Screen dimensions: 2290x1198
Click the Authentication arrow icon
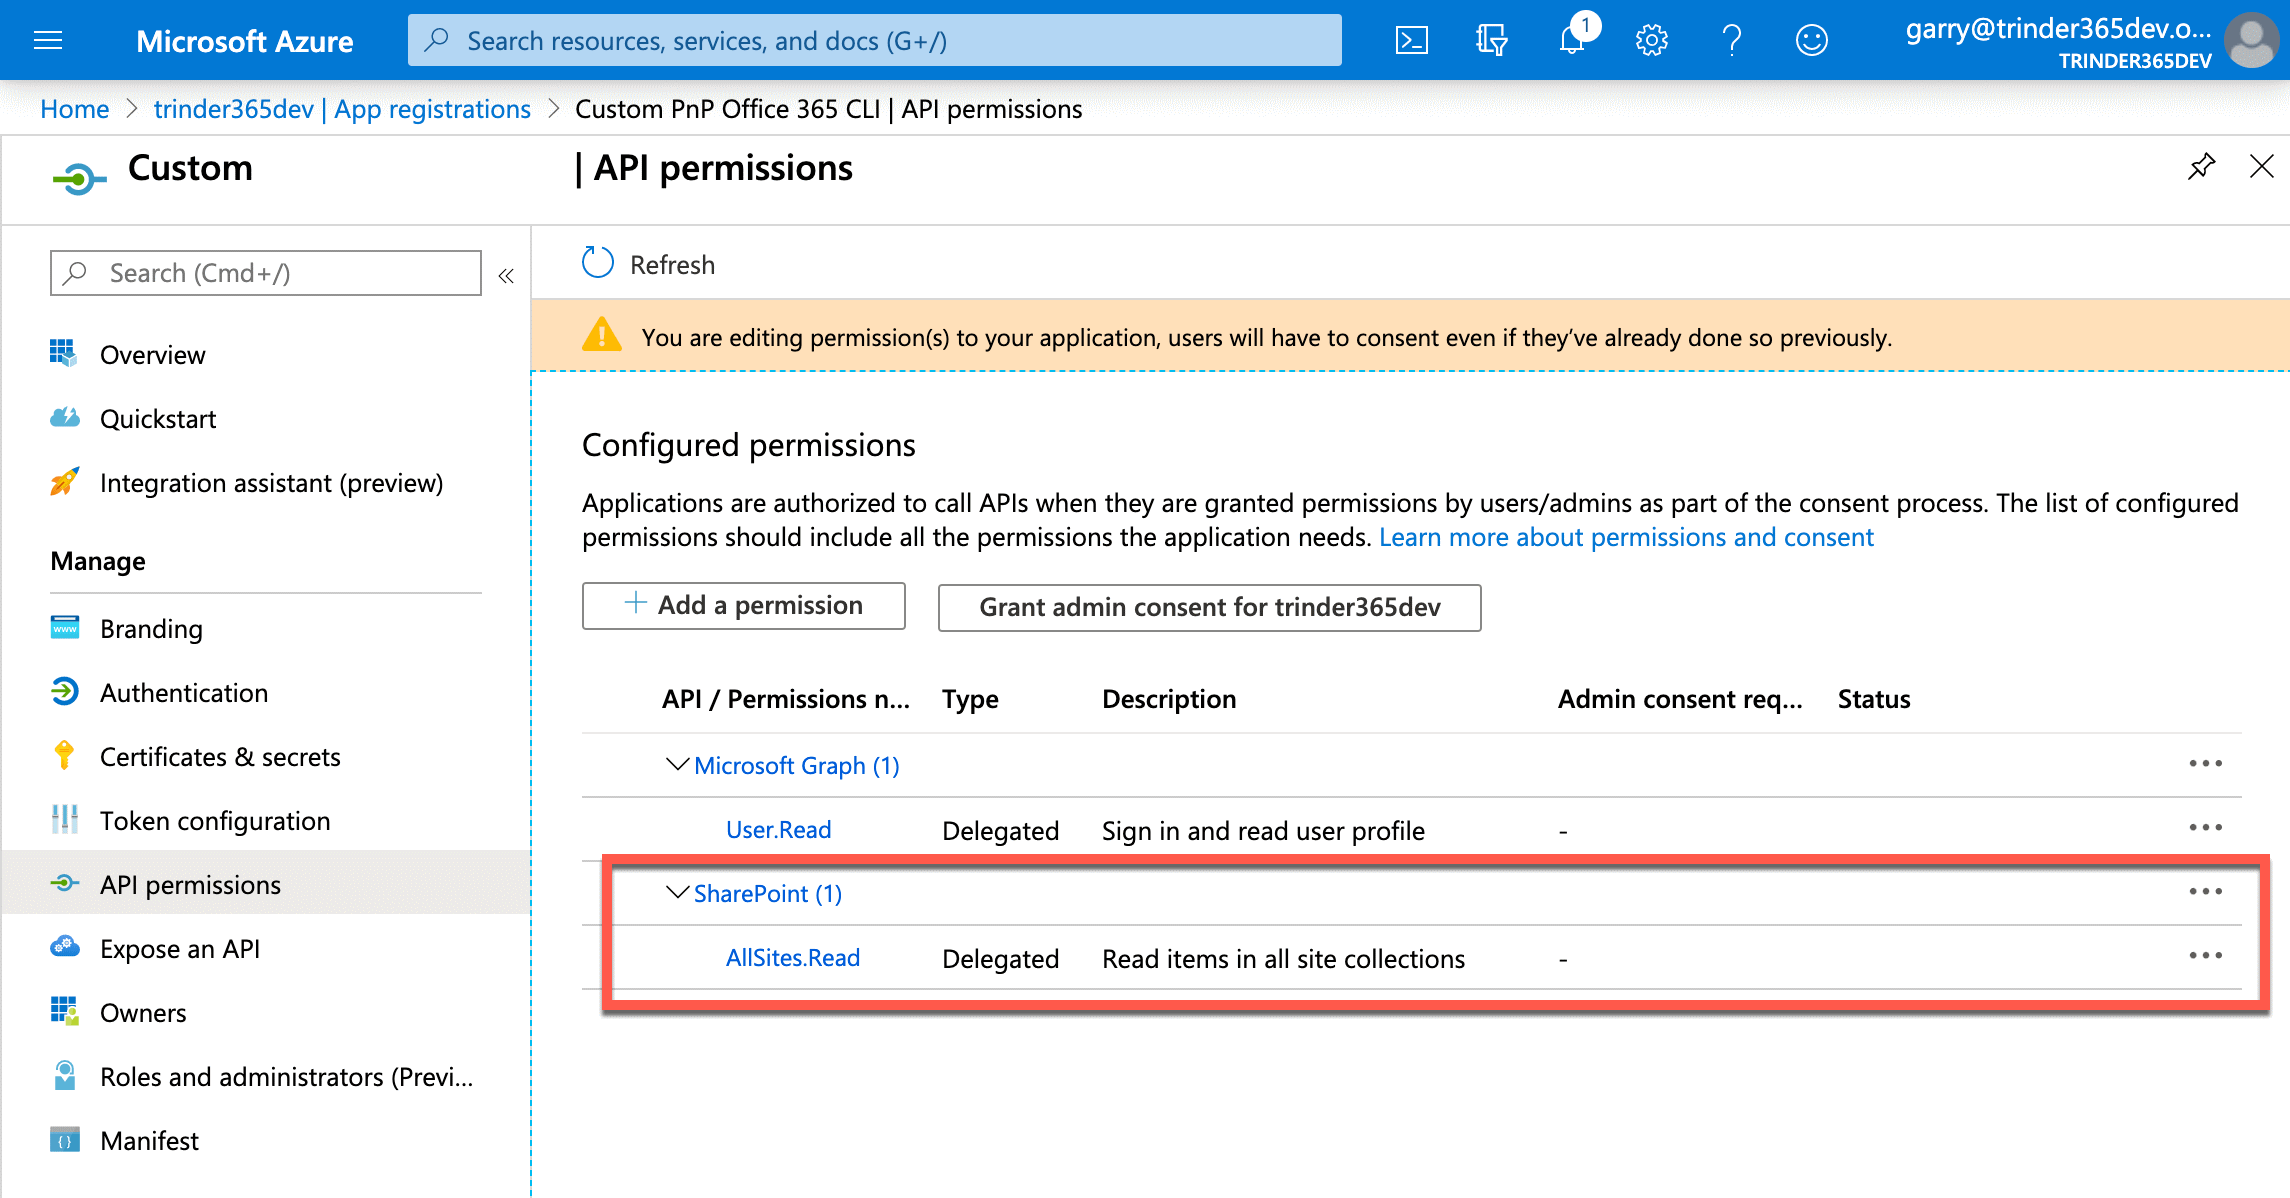pyautogui.click(x=64, y=691)
